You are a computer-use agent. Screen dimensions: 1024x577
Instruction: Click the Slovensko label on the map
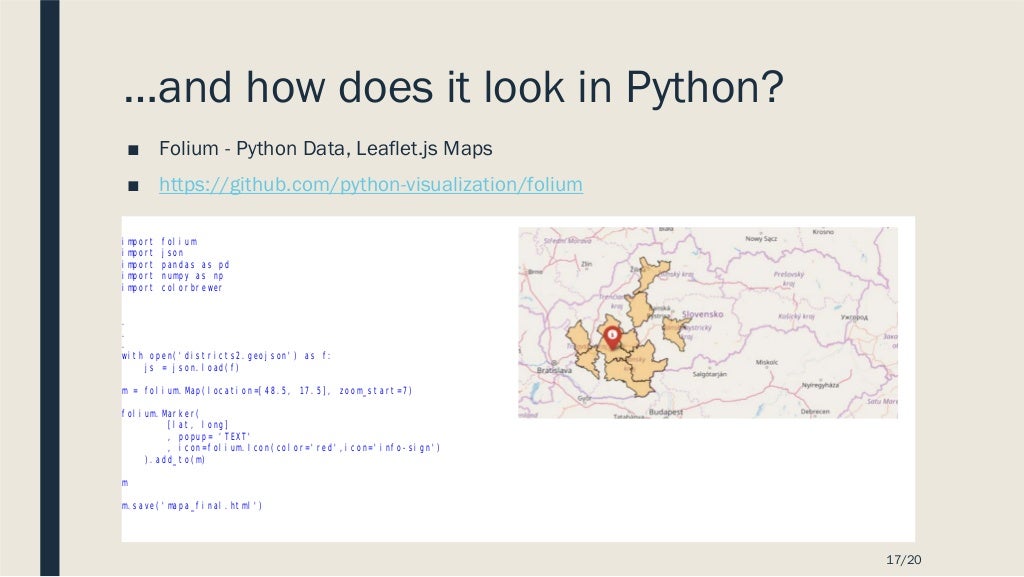coord(703,314)
